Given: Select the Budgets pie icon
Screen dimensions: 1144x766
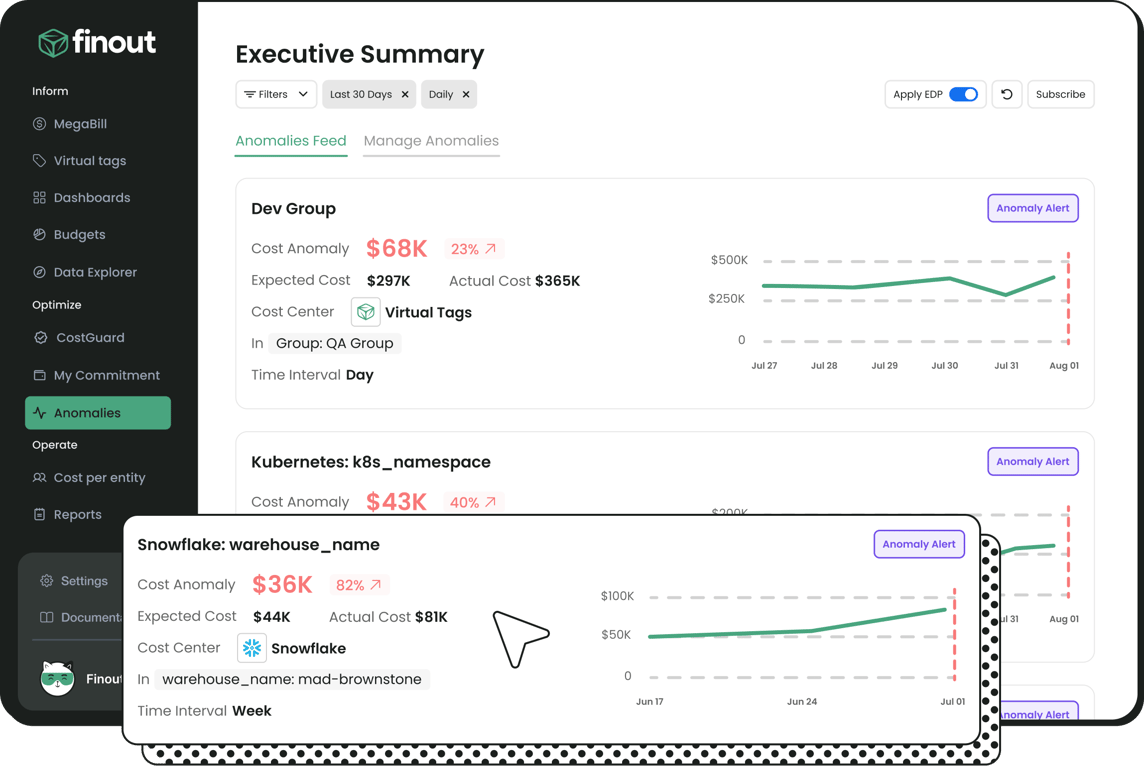Looking at the screenshot, I should point(39,235).
